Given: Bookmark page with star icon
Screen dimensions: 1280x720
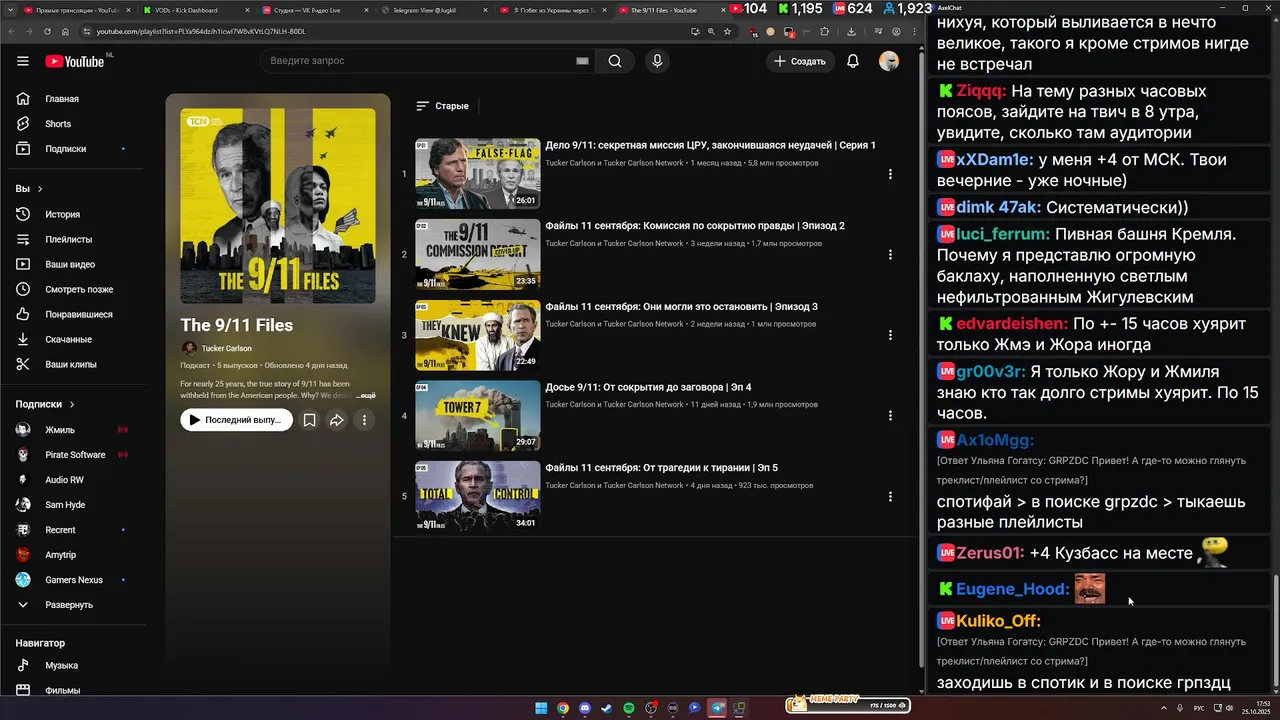Looking at the screenshot, I should click(727, 31).
